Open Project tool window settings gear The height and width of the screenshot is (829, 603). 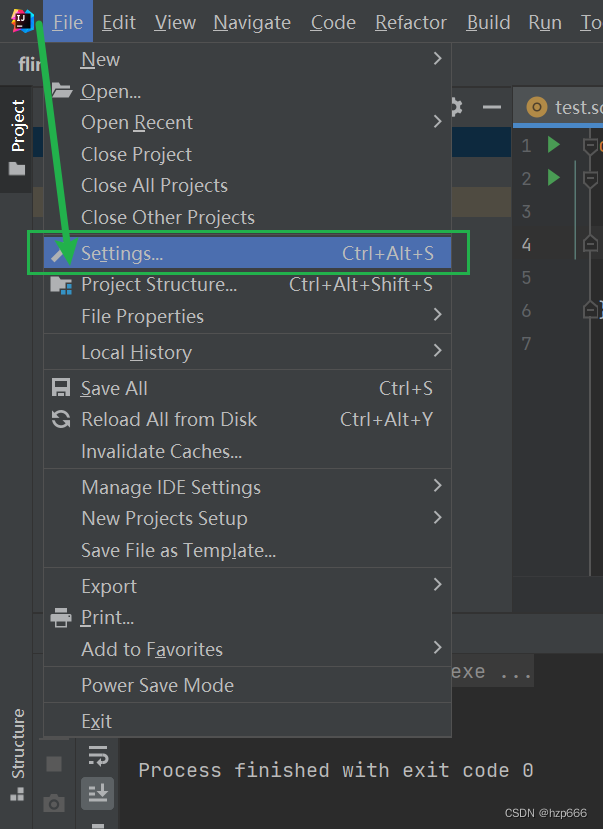(x=456, y=107)
